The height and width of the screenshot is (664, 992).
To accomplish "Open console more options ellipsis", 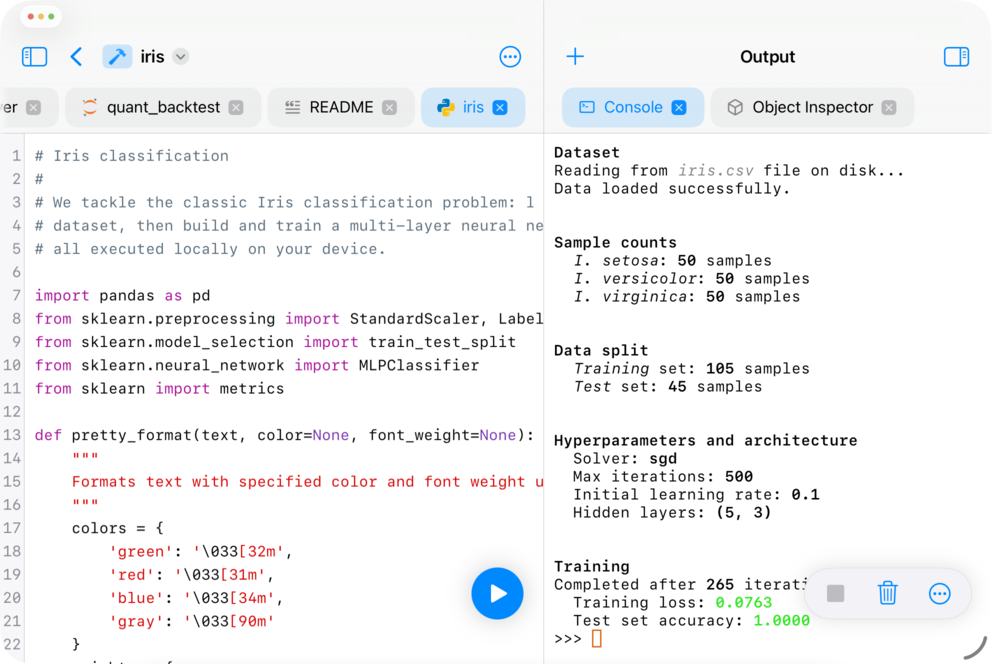I will pyautogui.click(x=939, y=593).
